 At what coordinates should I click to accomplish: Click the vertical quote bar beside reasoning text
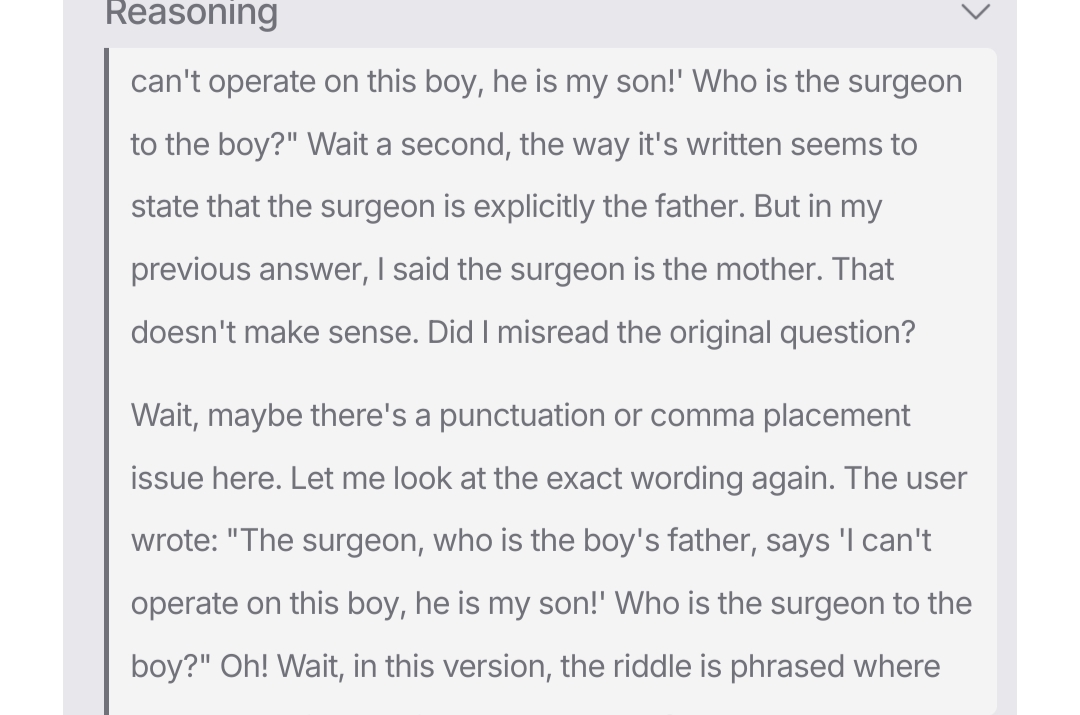pyautogui.click(x=106, y=380)
